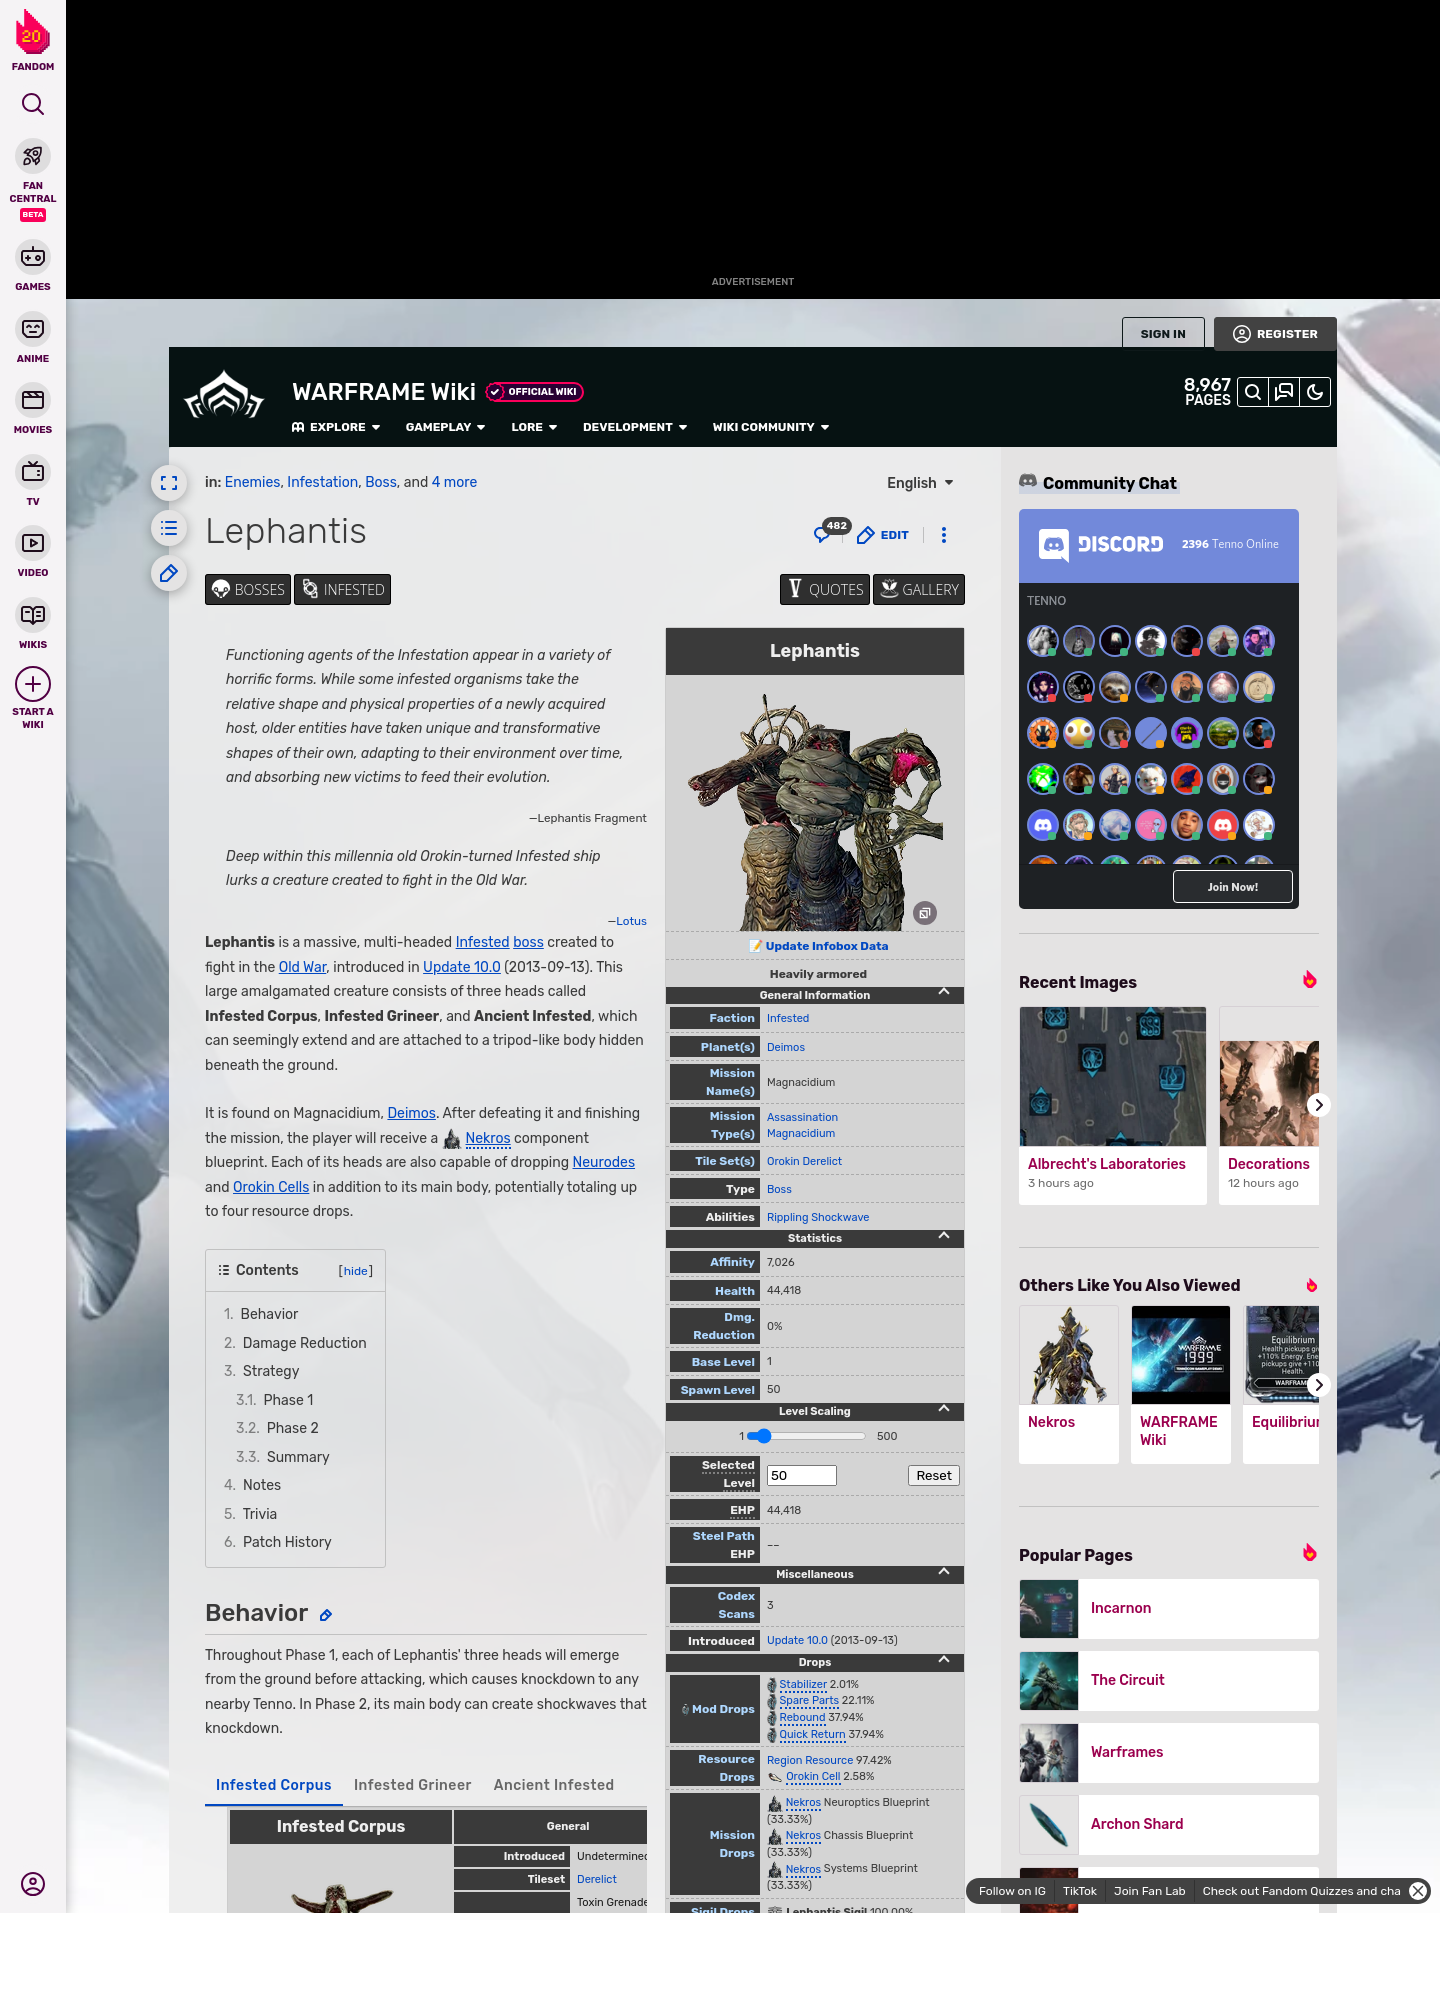
Task: Click the Edit page button
Action: click(x=884, y=535)
